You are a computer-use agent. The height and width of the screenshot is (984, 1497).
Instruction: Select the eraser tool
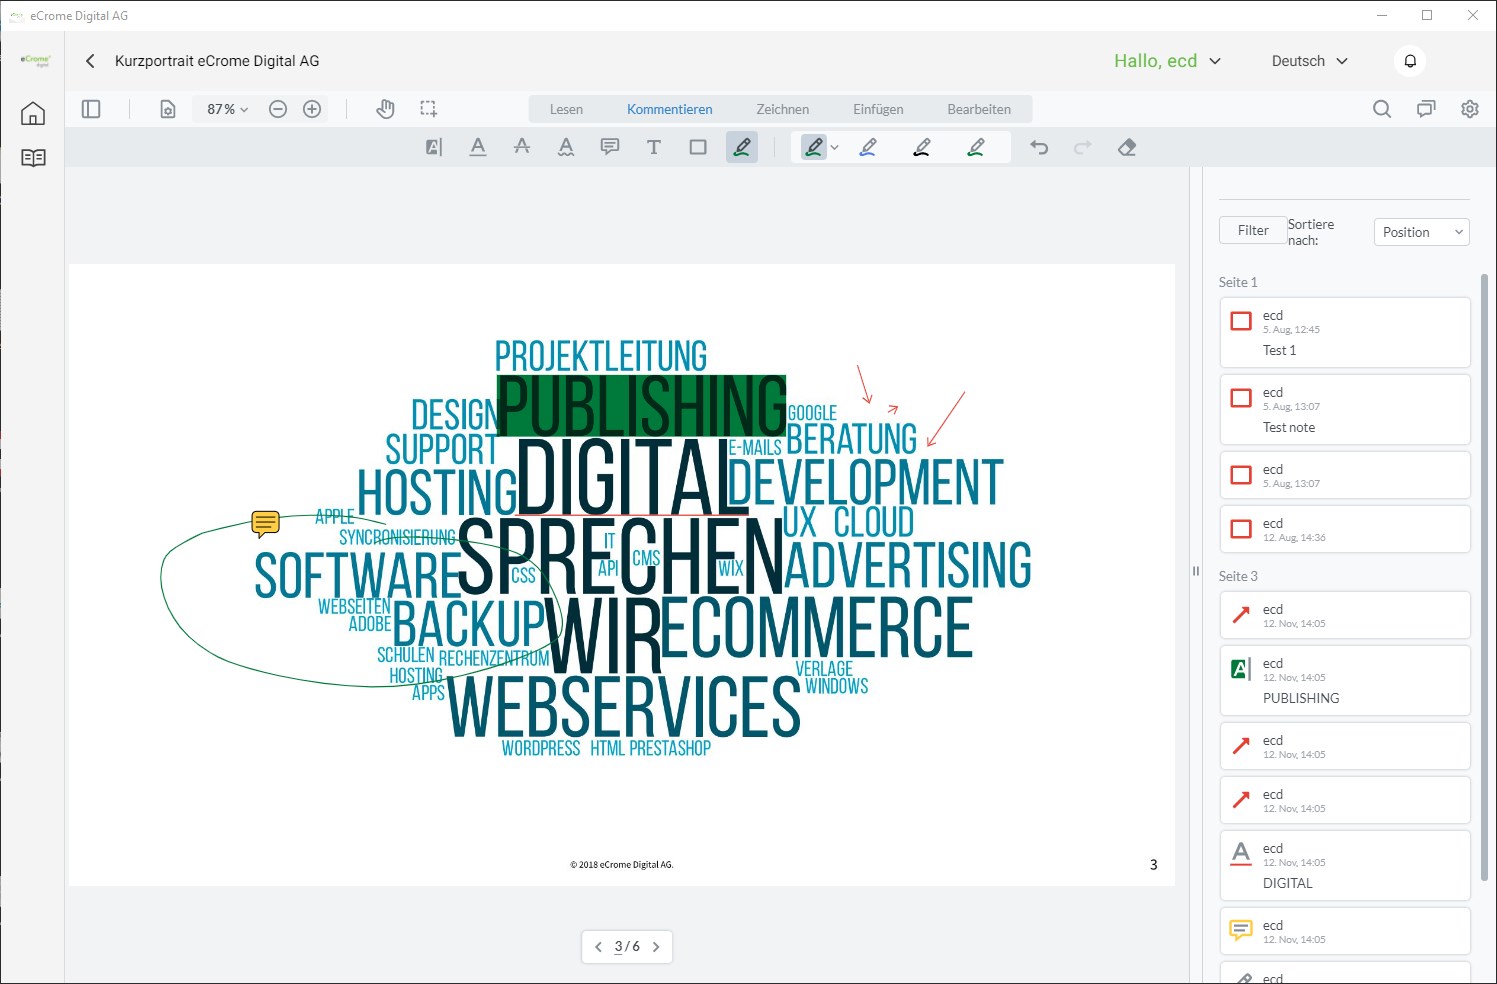[x=1127, y=148]
